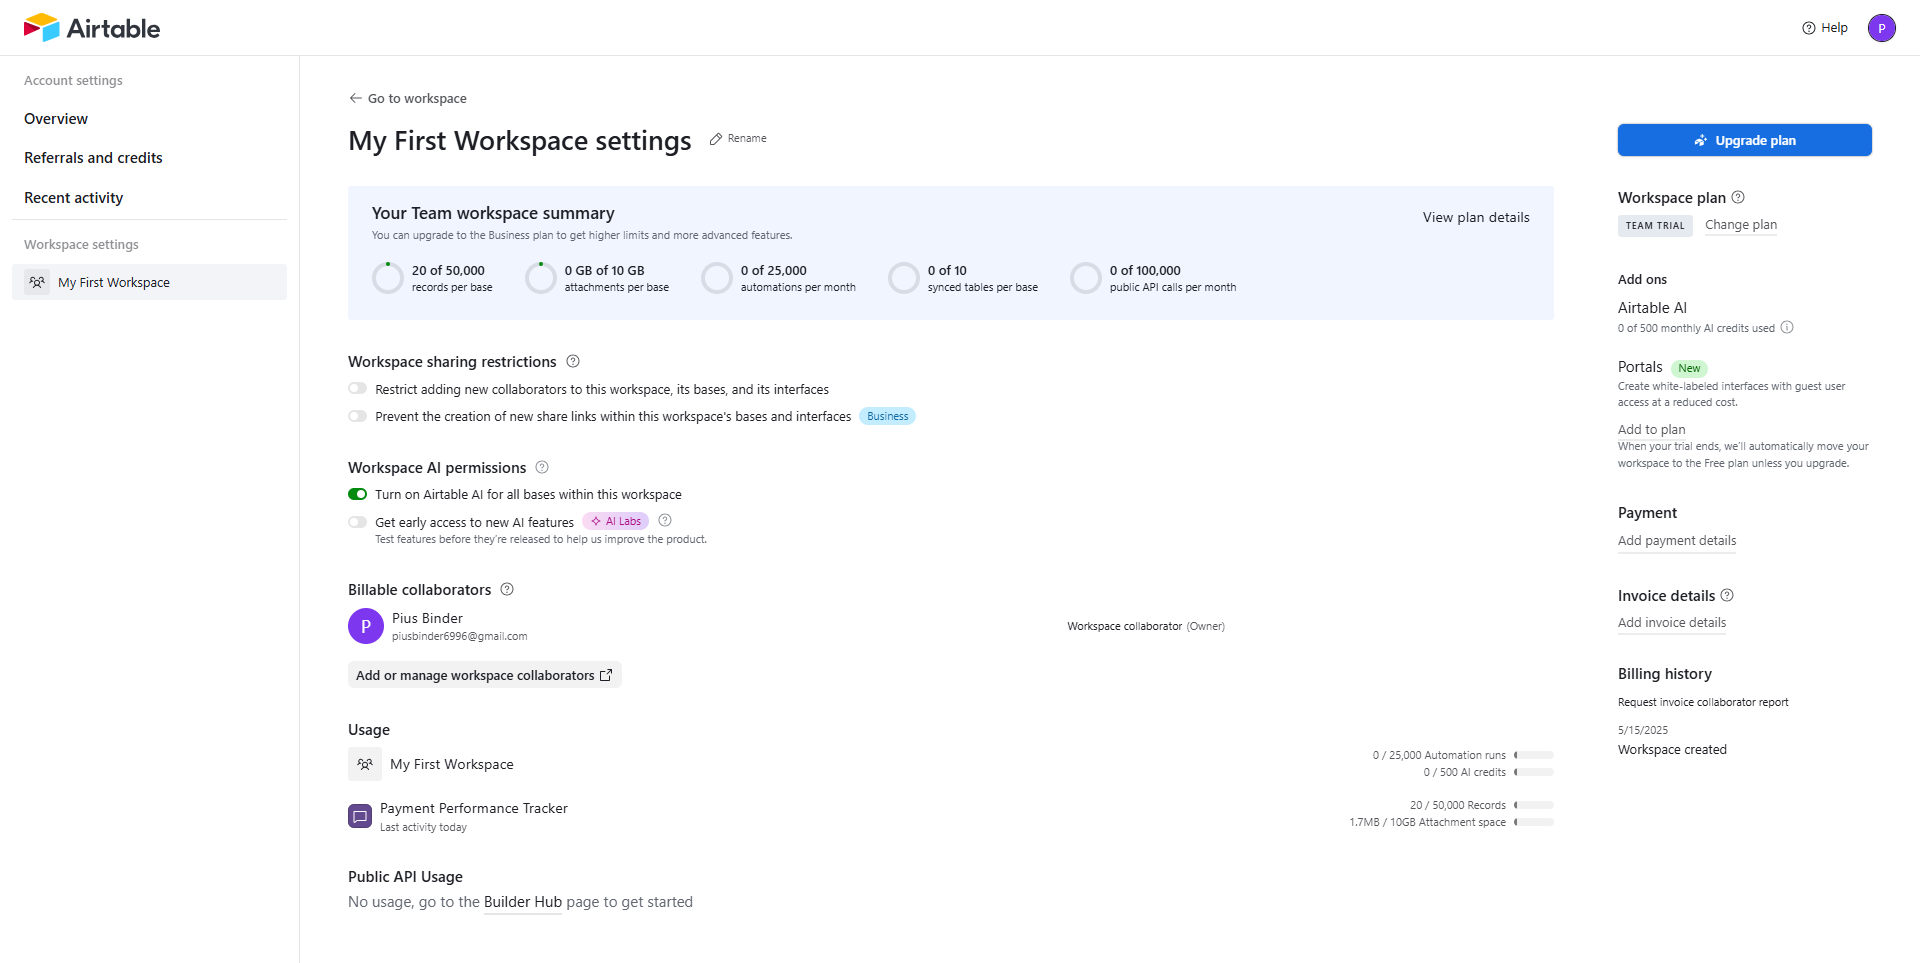Click the Rename pencil icon

716,139
